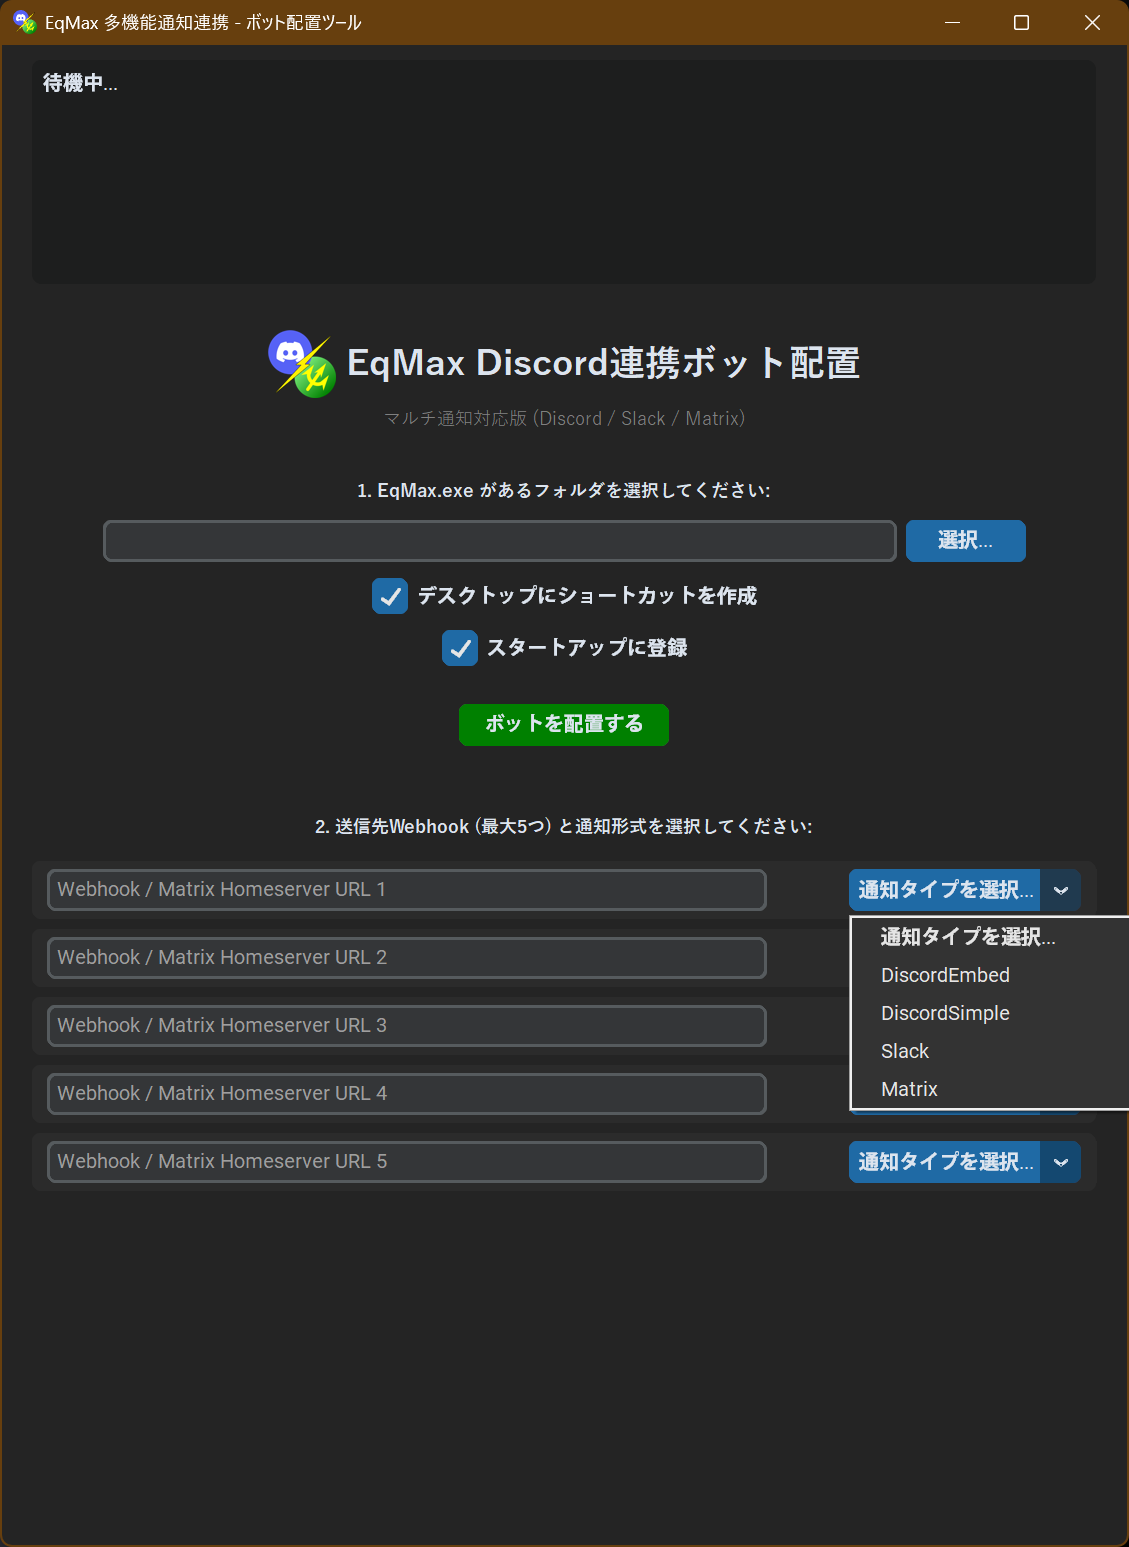Click the EqMax.exe folder path field
This screenshot has height=1547, width=1129.
tap(499, 541)
